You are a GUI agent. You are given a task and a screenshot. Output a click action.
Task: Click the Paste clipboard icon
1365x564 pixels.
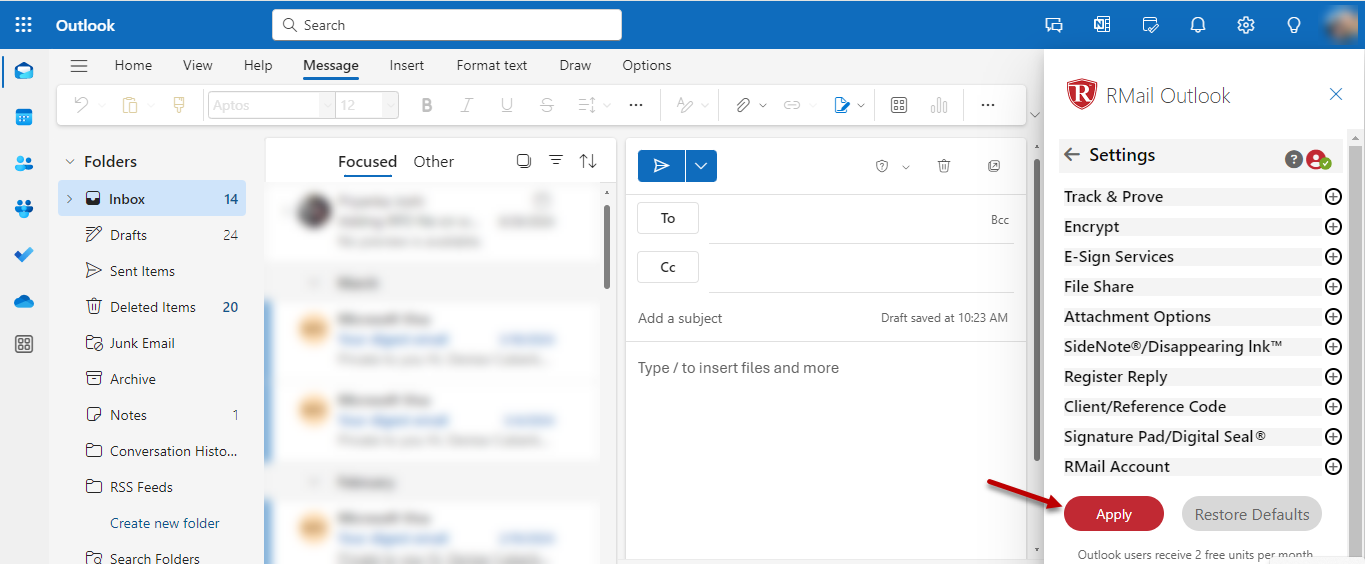pyautogui.click(x=129, y=105)
